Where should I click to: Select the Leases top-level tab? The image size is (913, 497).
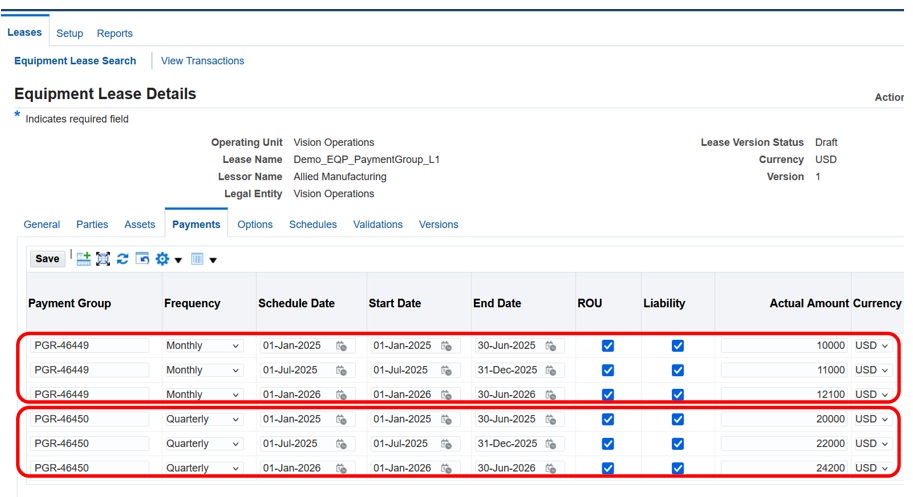point(24,33)
